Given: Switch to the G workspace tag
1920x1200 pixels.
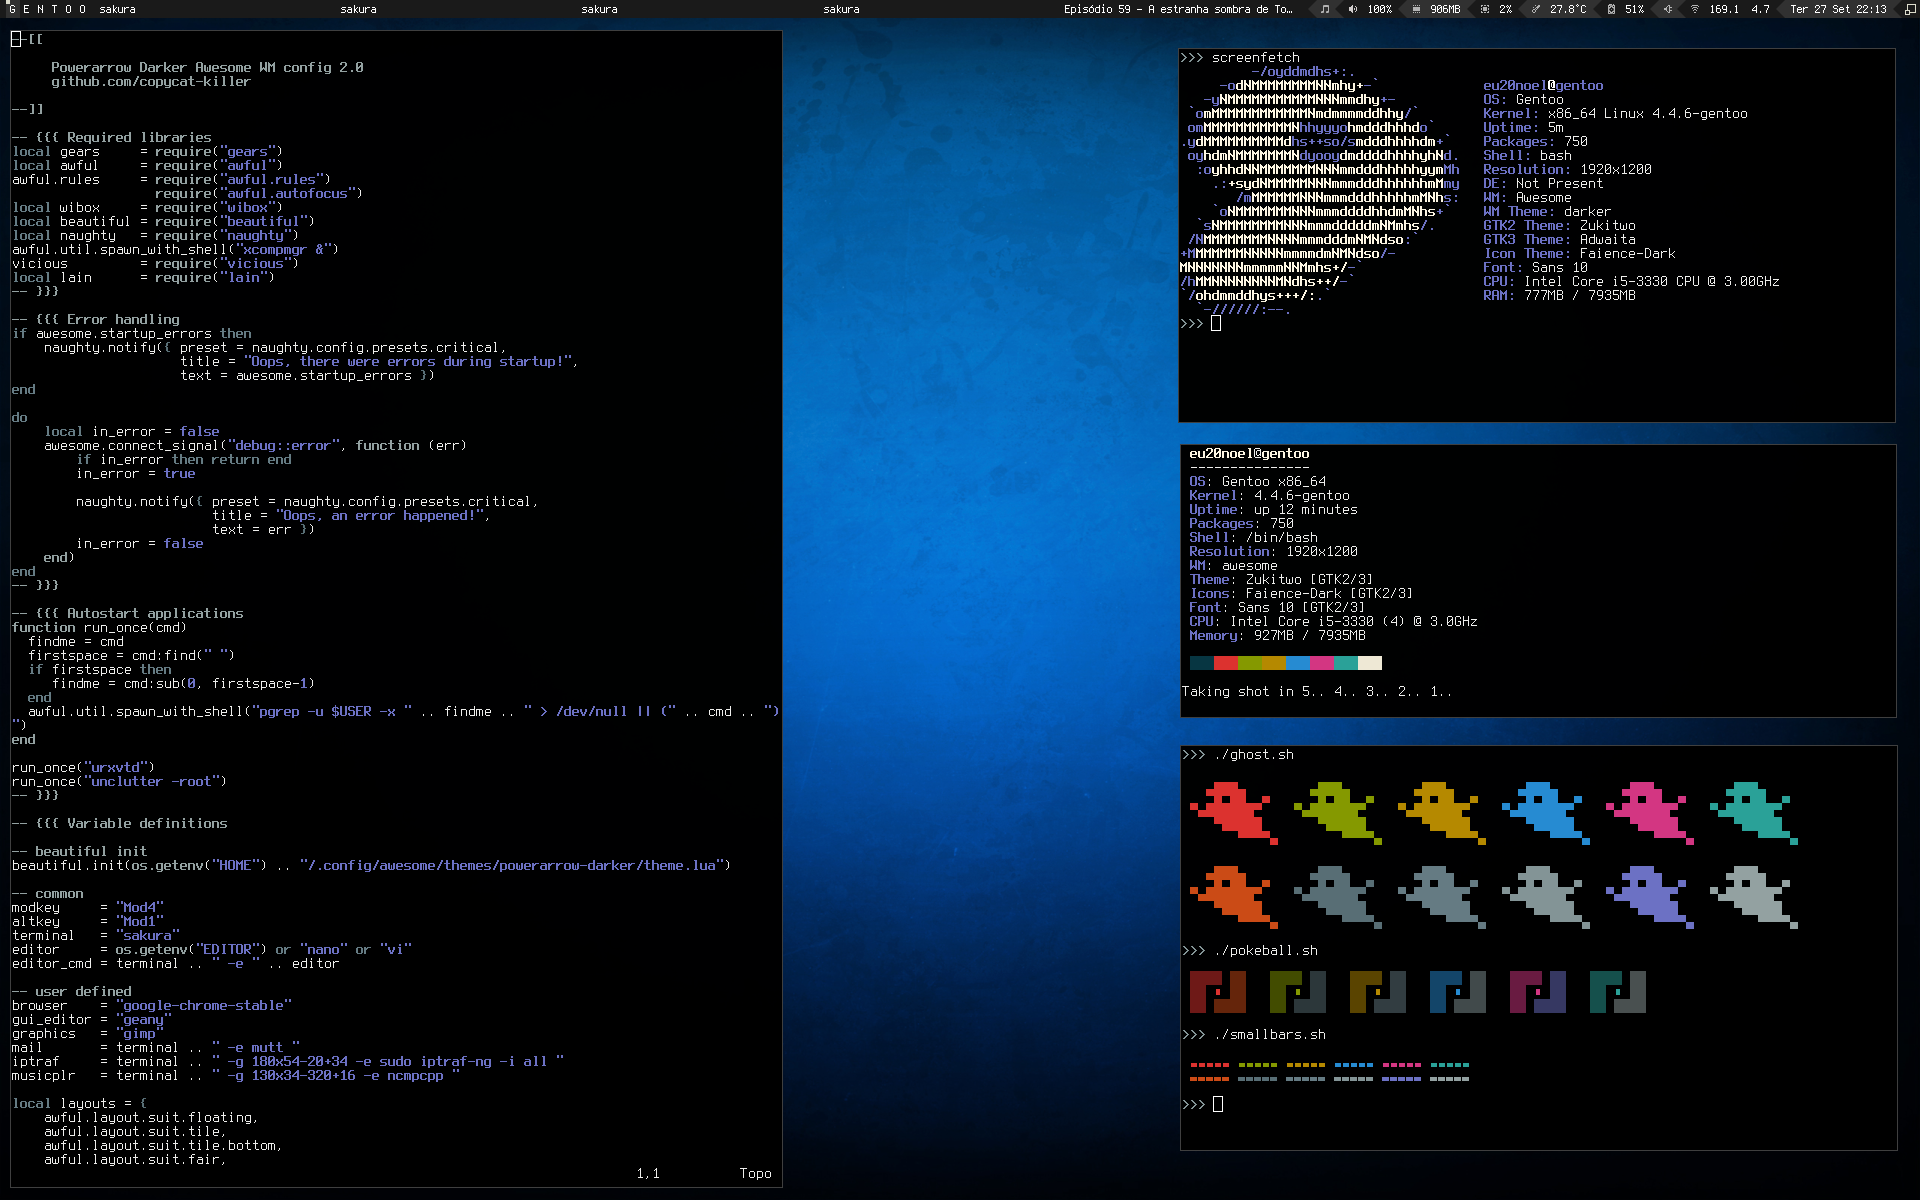Looking at the screenshot, I should point(13,9).
